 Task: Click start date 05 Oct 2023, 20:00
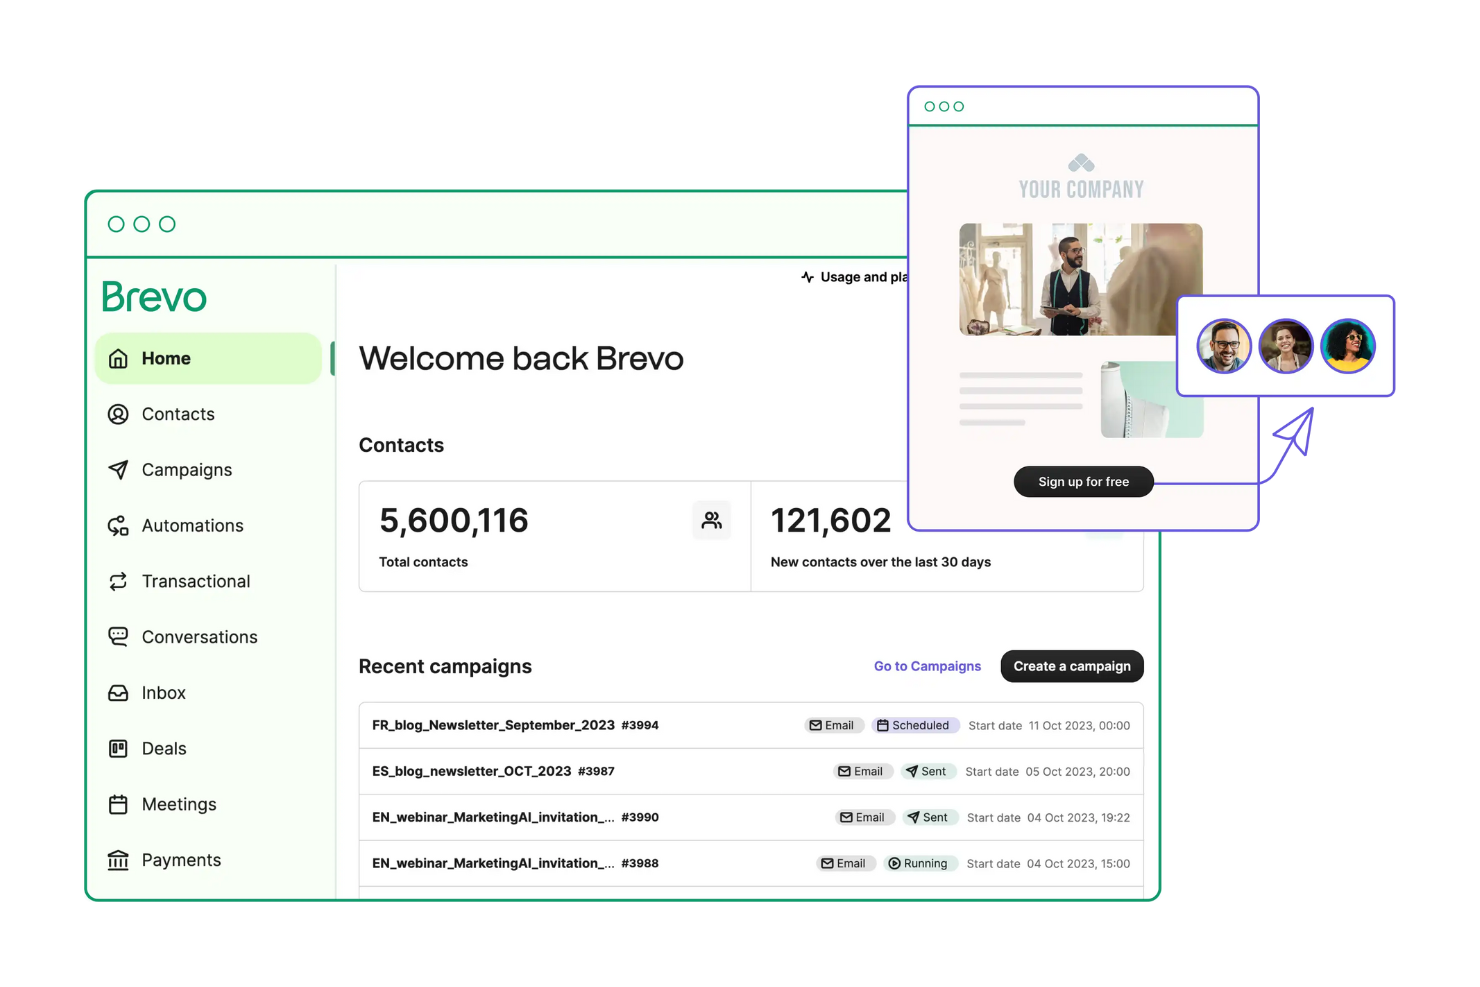pos(1078,772)
